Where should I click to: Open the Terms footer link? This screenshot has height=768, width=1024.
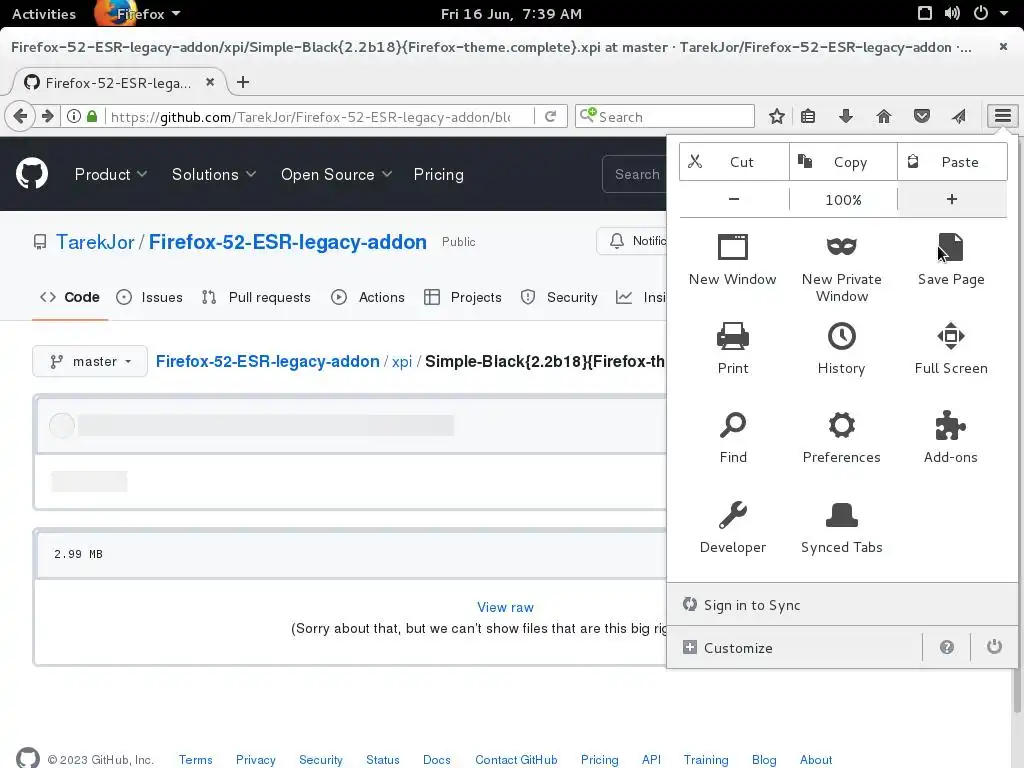(195, 760)
